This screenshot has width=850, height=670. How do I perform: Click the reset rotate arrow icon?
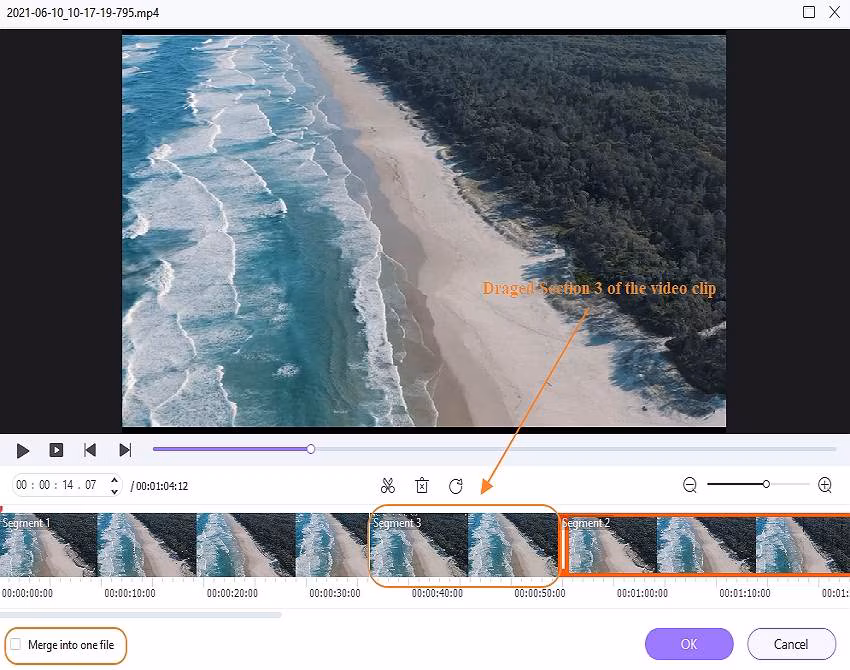click(456, 486)
